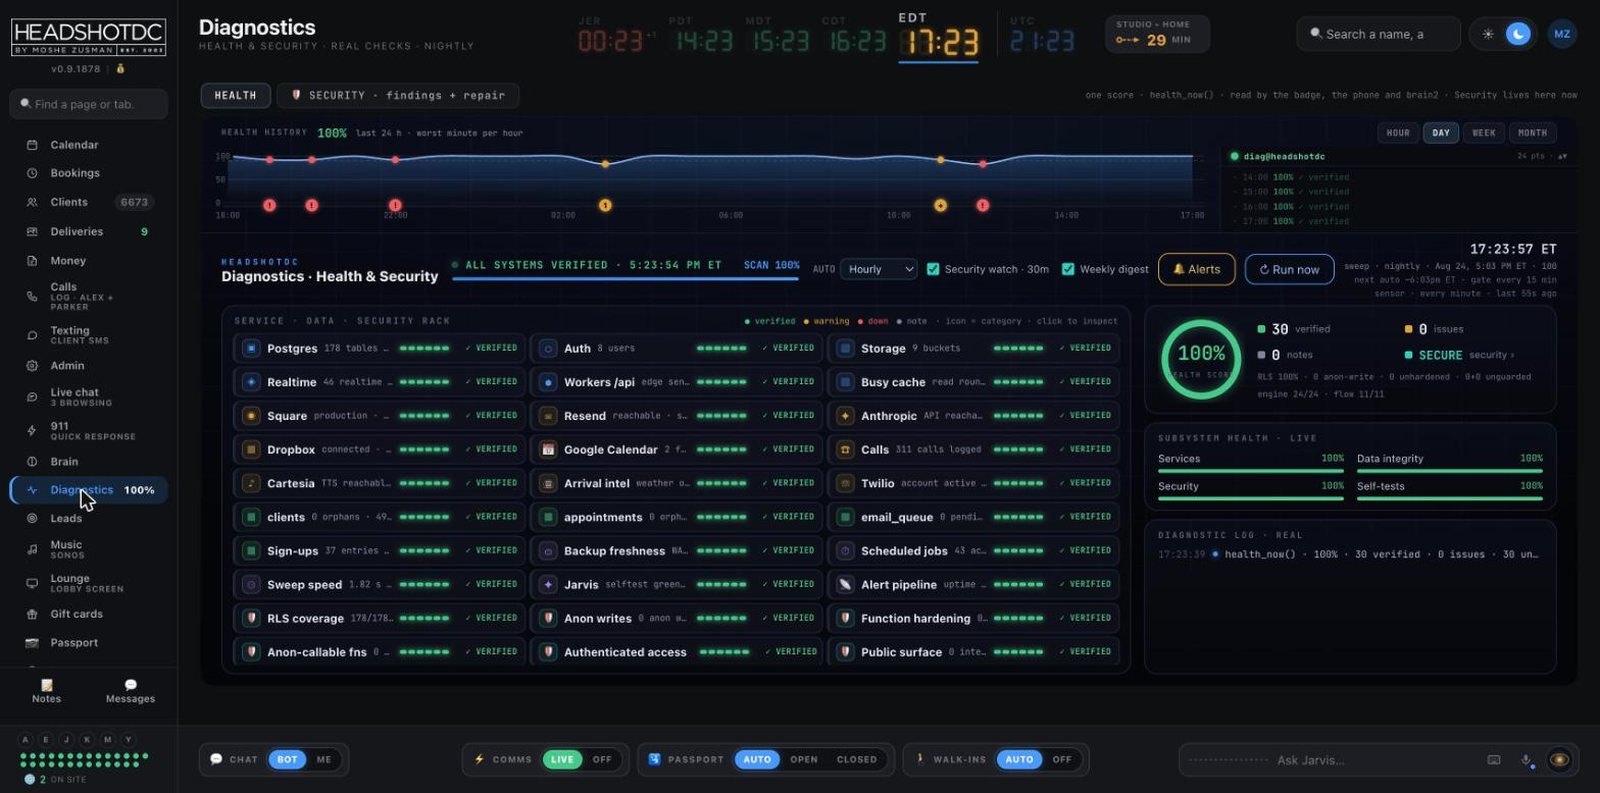
Task: Switch to dark mode moon toggle
Action: point(1518,34)
